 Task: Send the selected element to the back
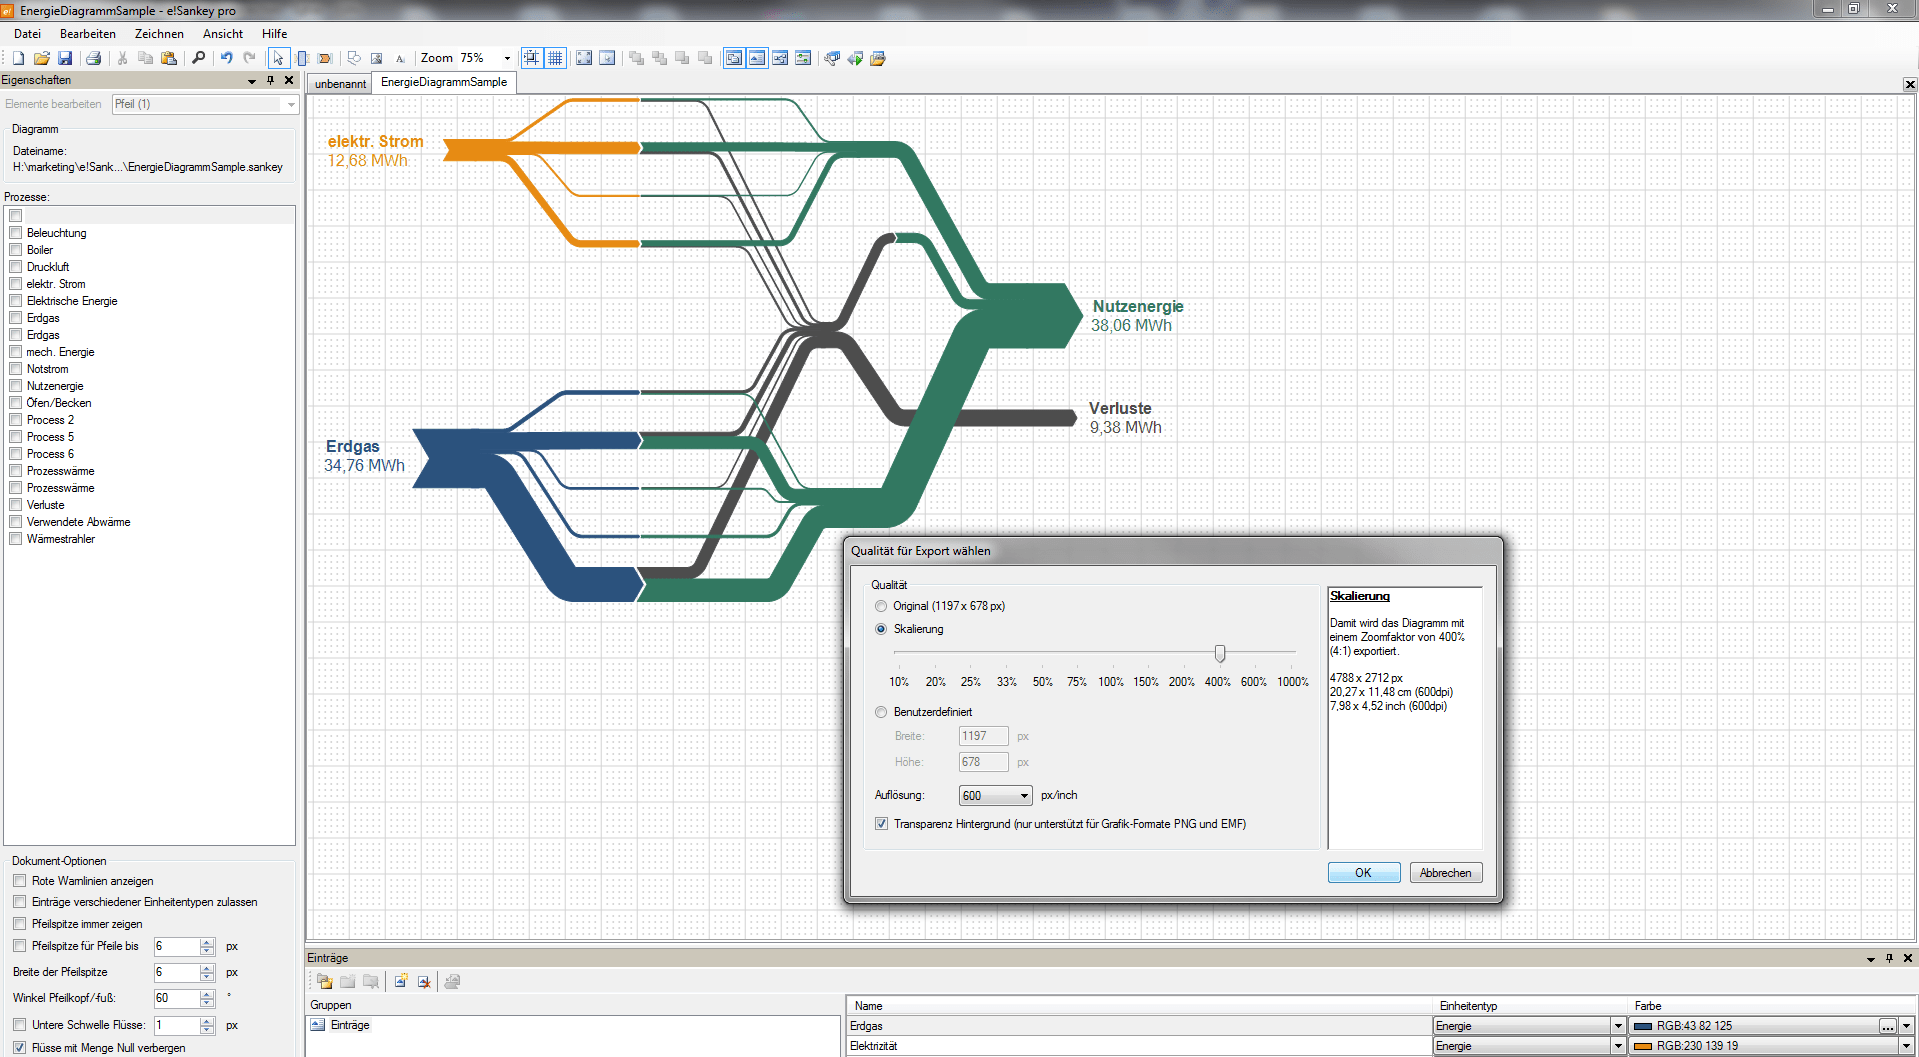pos(659,59)
